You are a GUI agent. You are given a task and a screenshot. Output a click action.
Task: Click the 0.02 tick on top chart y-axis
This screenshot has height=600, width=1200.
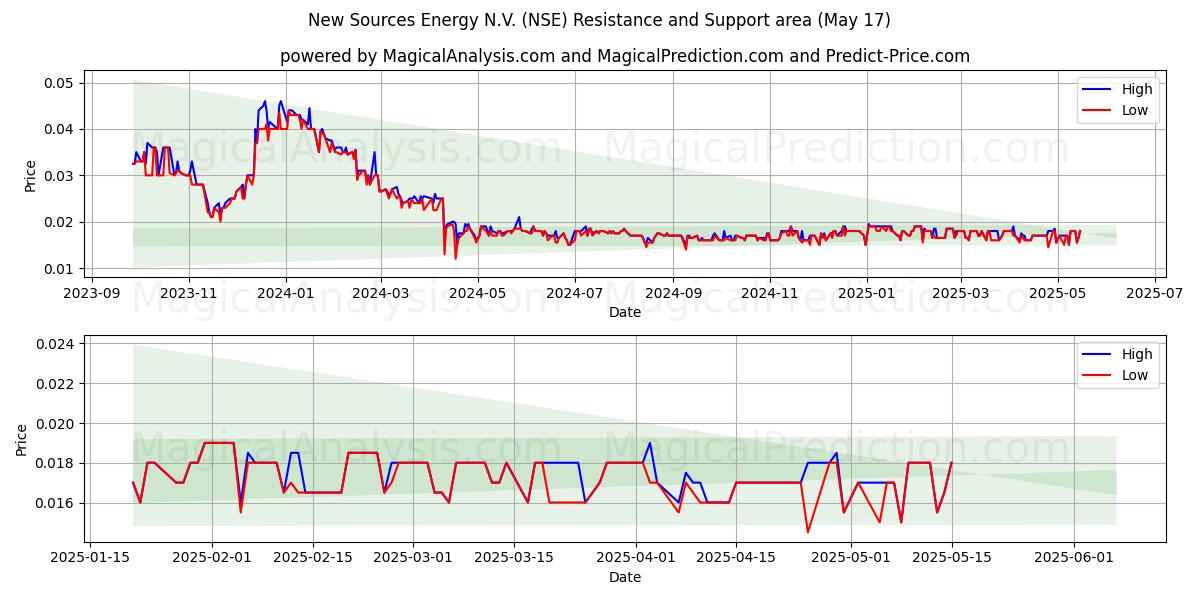(60, 222)
